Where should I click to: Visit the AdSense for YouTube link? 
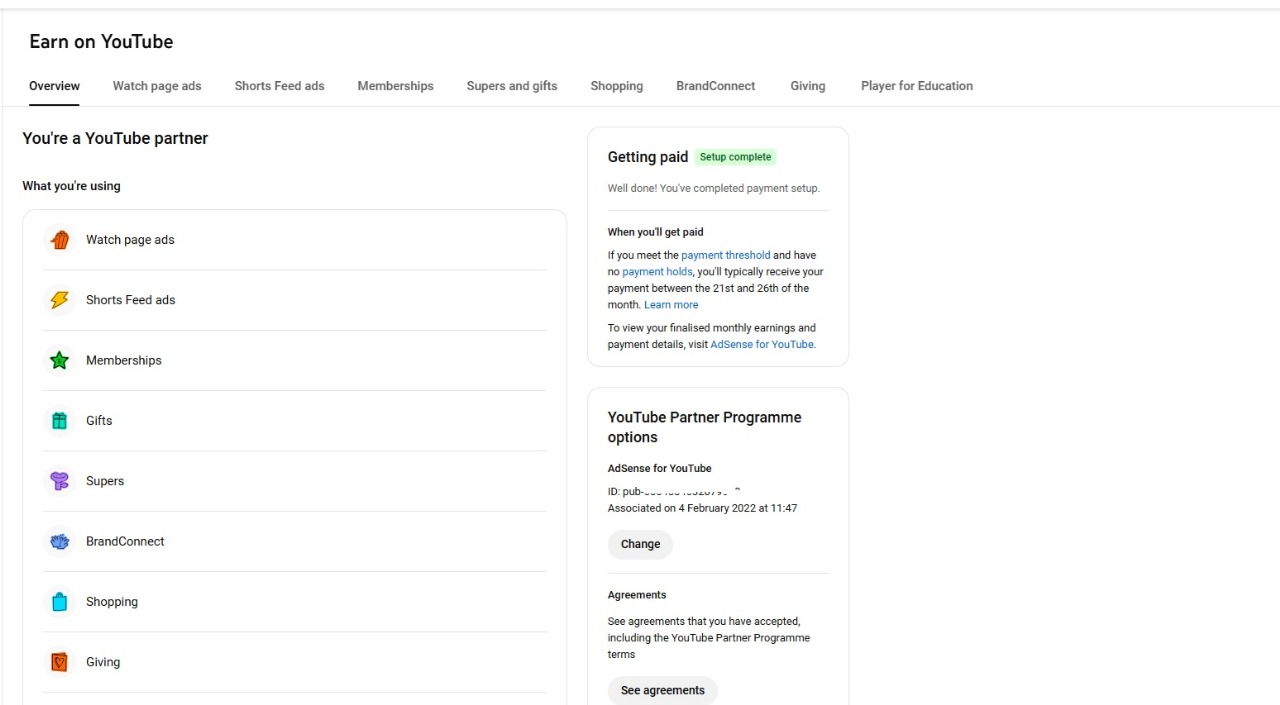tap(761, 344)
